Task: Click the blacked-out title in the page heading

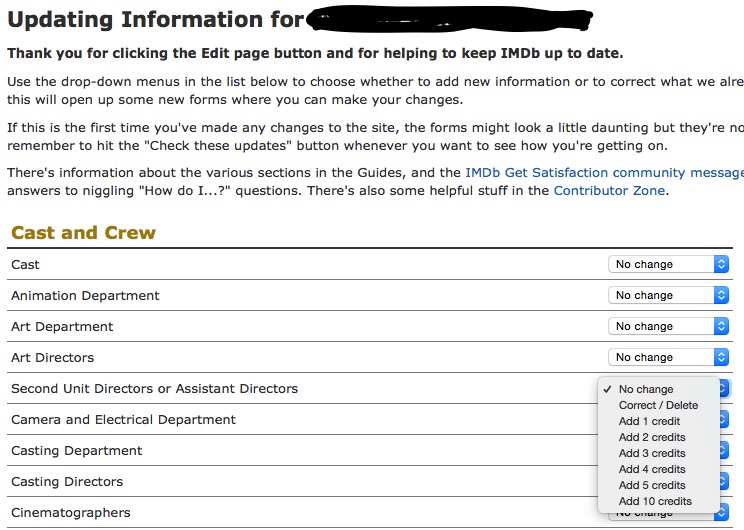Action: pyautogui.click(x=450, y=19)
